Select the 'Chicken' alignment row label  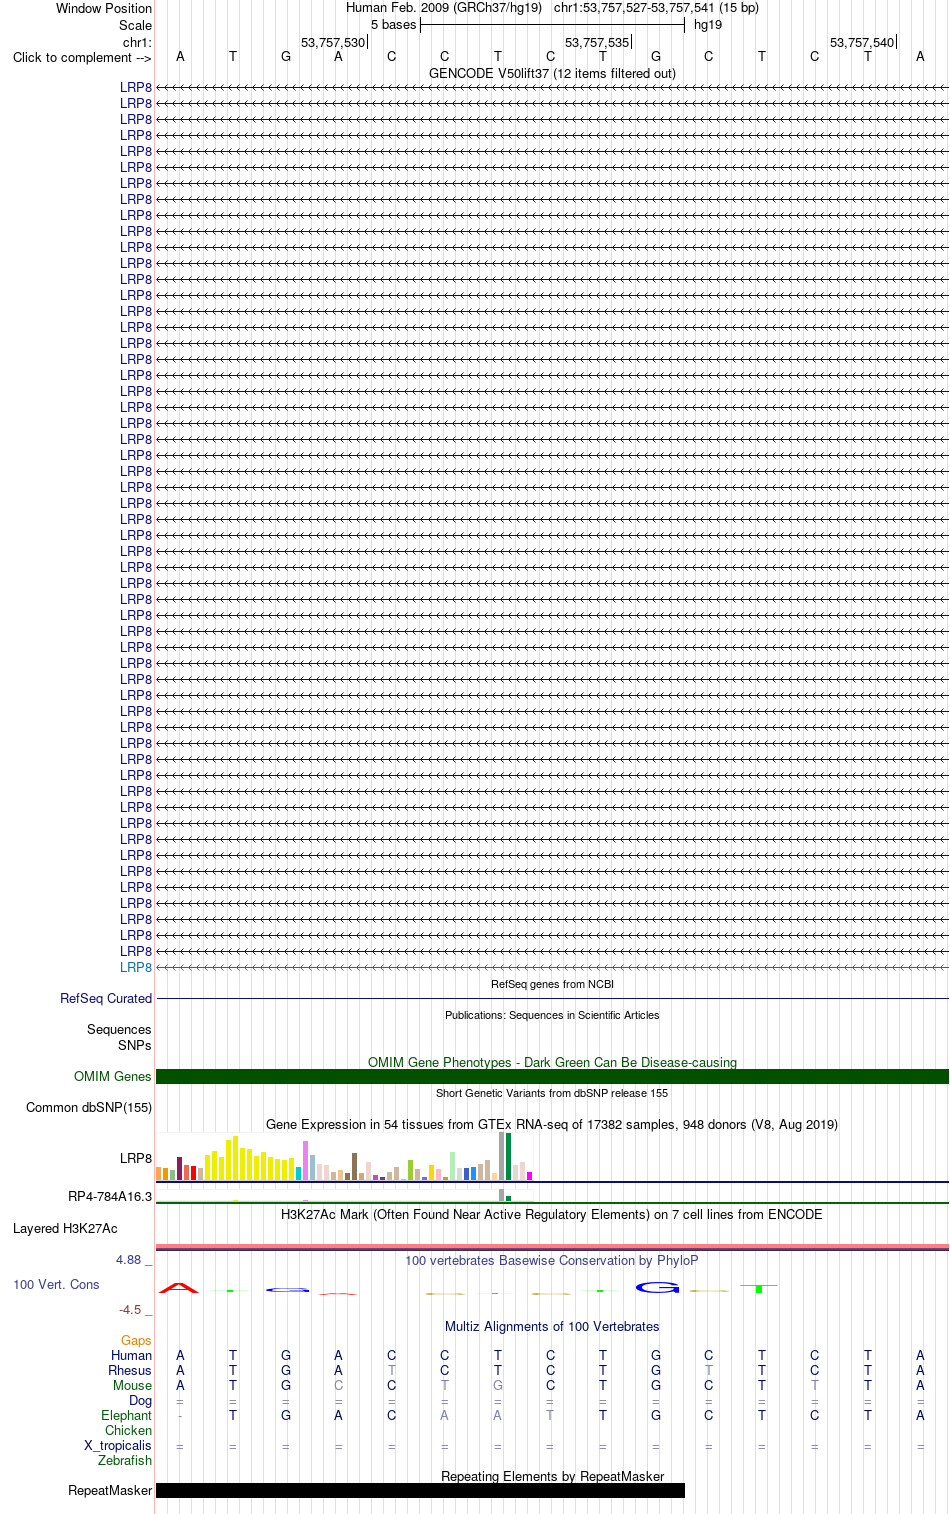(x=128, y=1430)
